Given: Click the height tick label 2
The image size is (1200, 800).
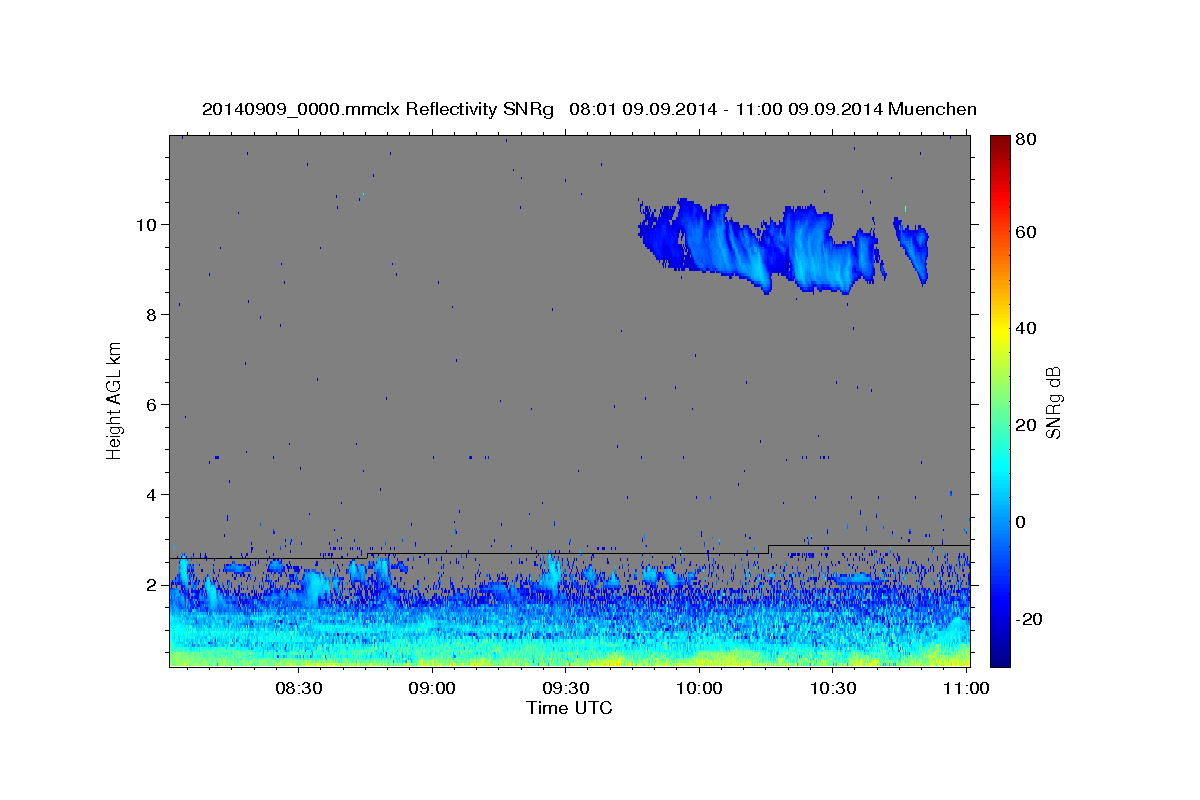Looking at the screenshot, I should pos(153,584).
